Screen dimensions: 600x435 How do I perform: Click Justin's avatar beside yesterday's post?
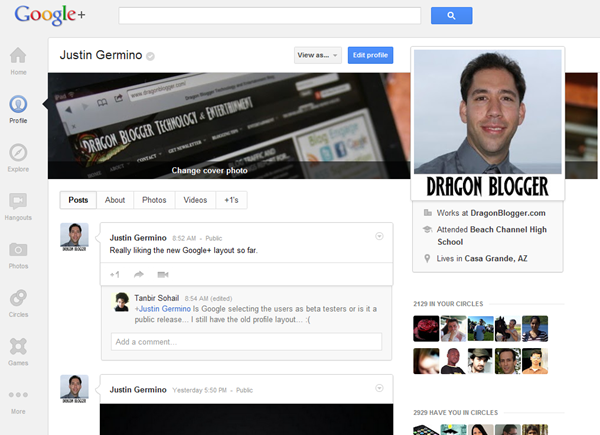[74, 389]
